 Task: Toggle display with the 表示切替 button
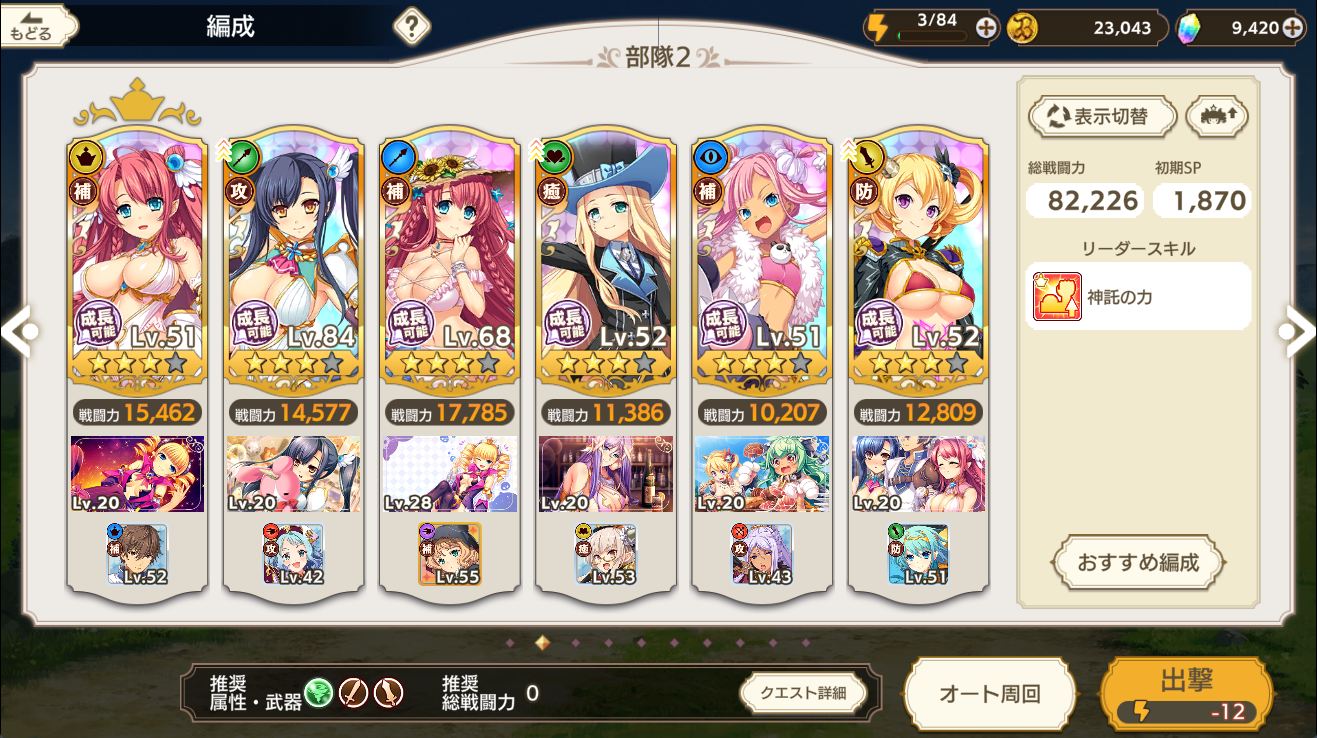[x=1101, y=116]
